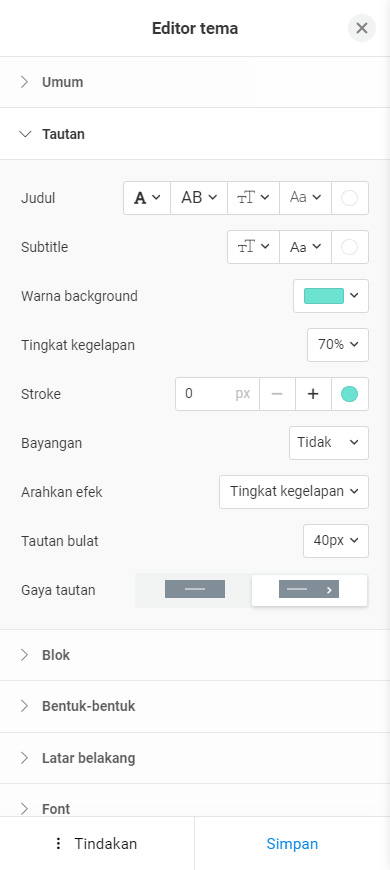Open the bold font weight option for Judul
Screen dimensions: 390x870
[x=147, y=198]
